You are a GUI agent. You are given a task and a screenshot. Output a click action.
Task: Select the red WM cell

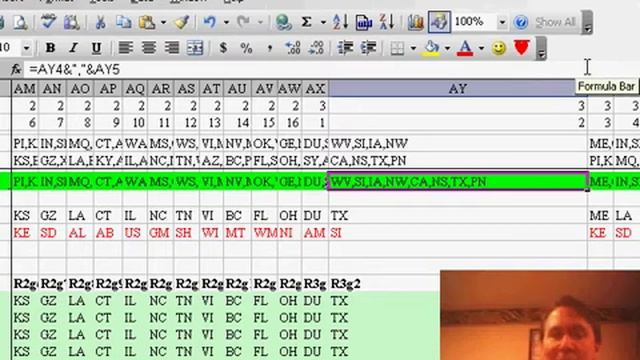[264, 233]
